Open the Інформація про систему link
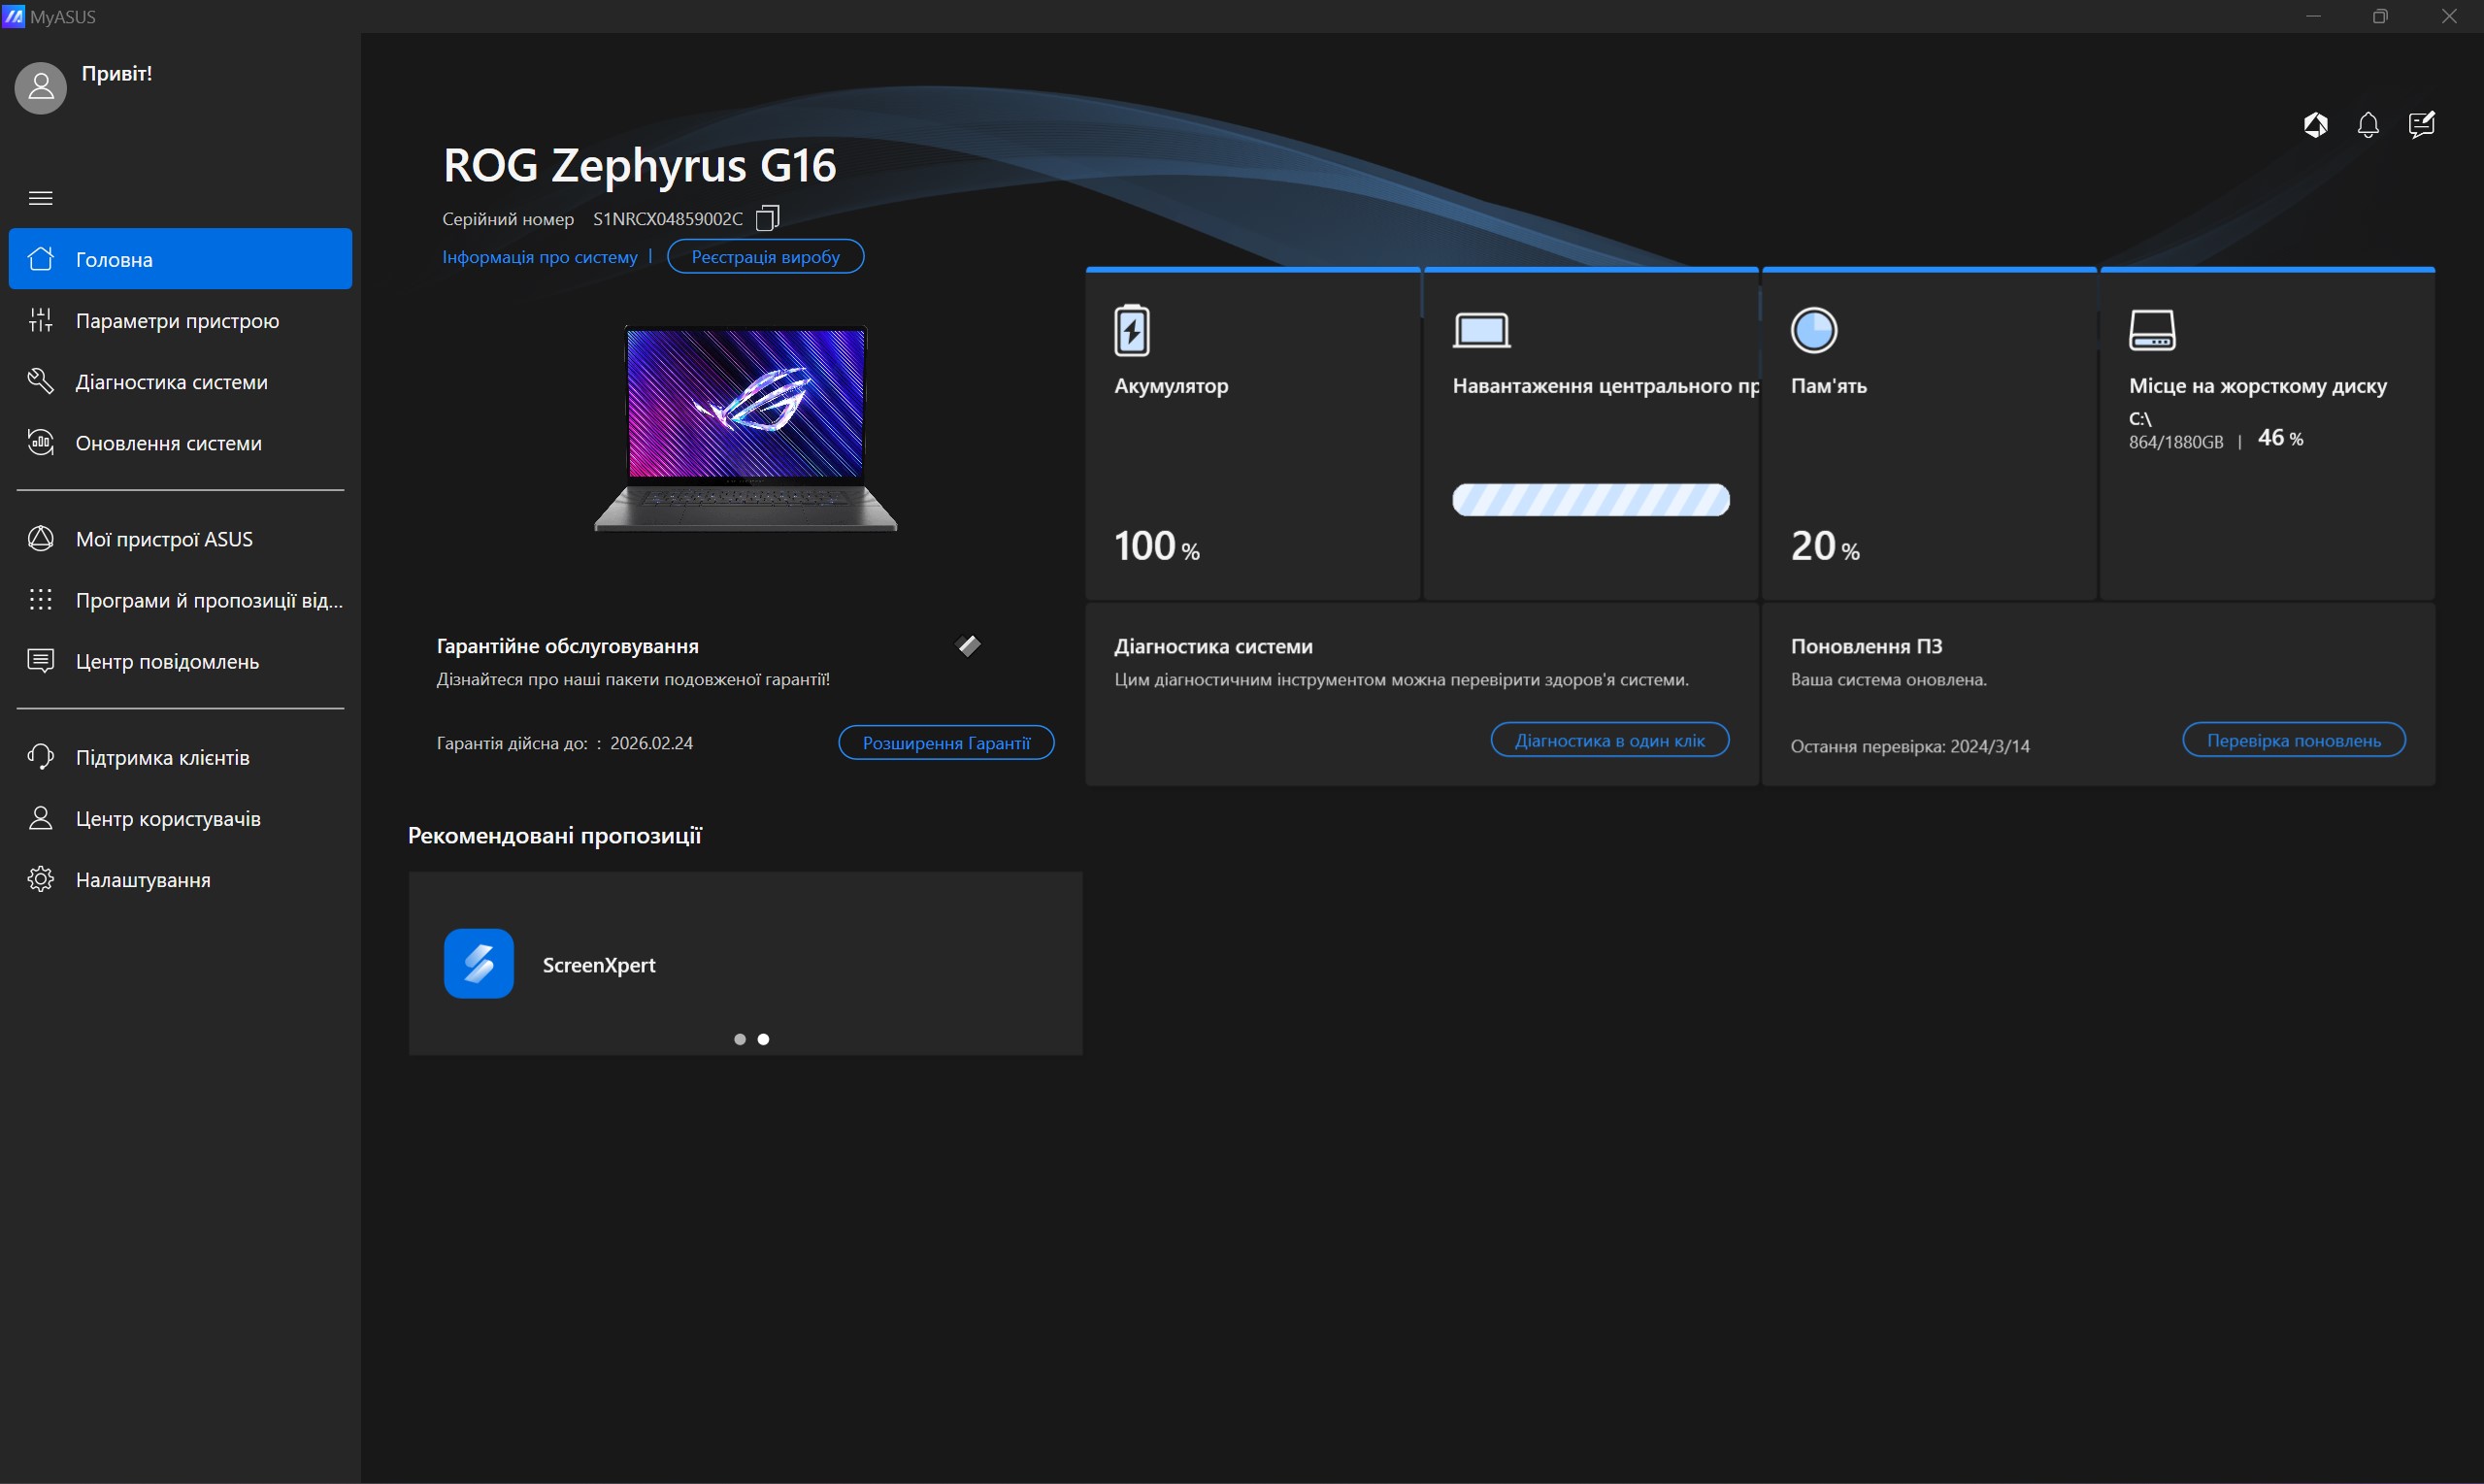Image resolution: width=2484 pixels, height=1484 pixels. point(540,257)
